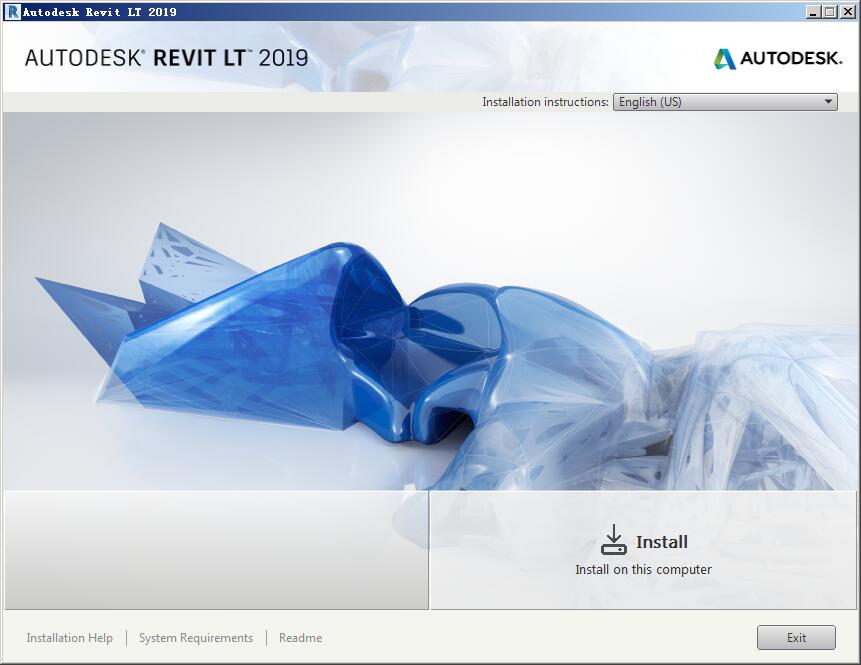Open the Readme link
Image resolution: width=861 pixels, height=665 pixels.
click(x=300, y=638)
